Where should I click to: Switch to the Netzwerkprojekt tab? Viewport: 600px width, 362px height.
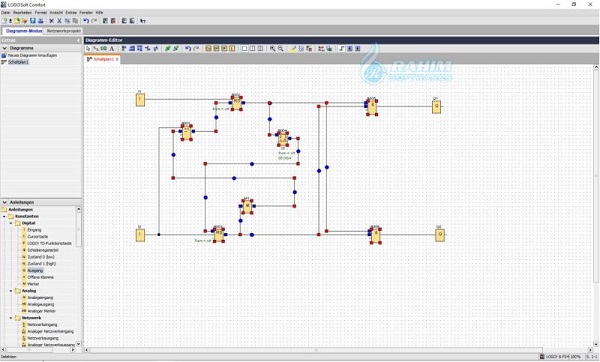pyautogui.click(x=64, y=31)
